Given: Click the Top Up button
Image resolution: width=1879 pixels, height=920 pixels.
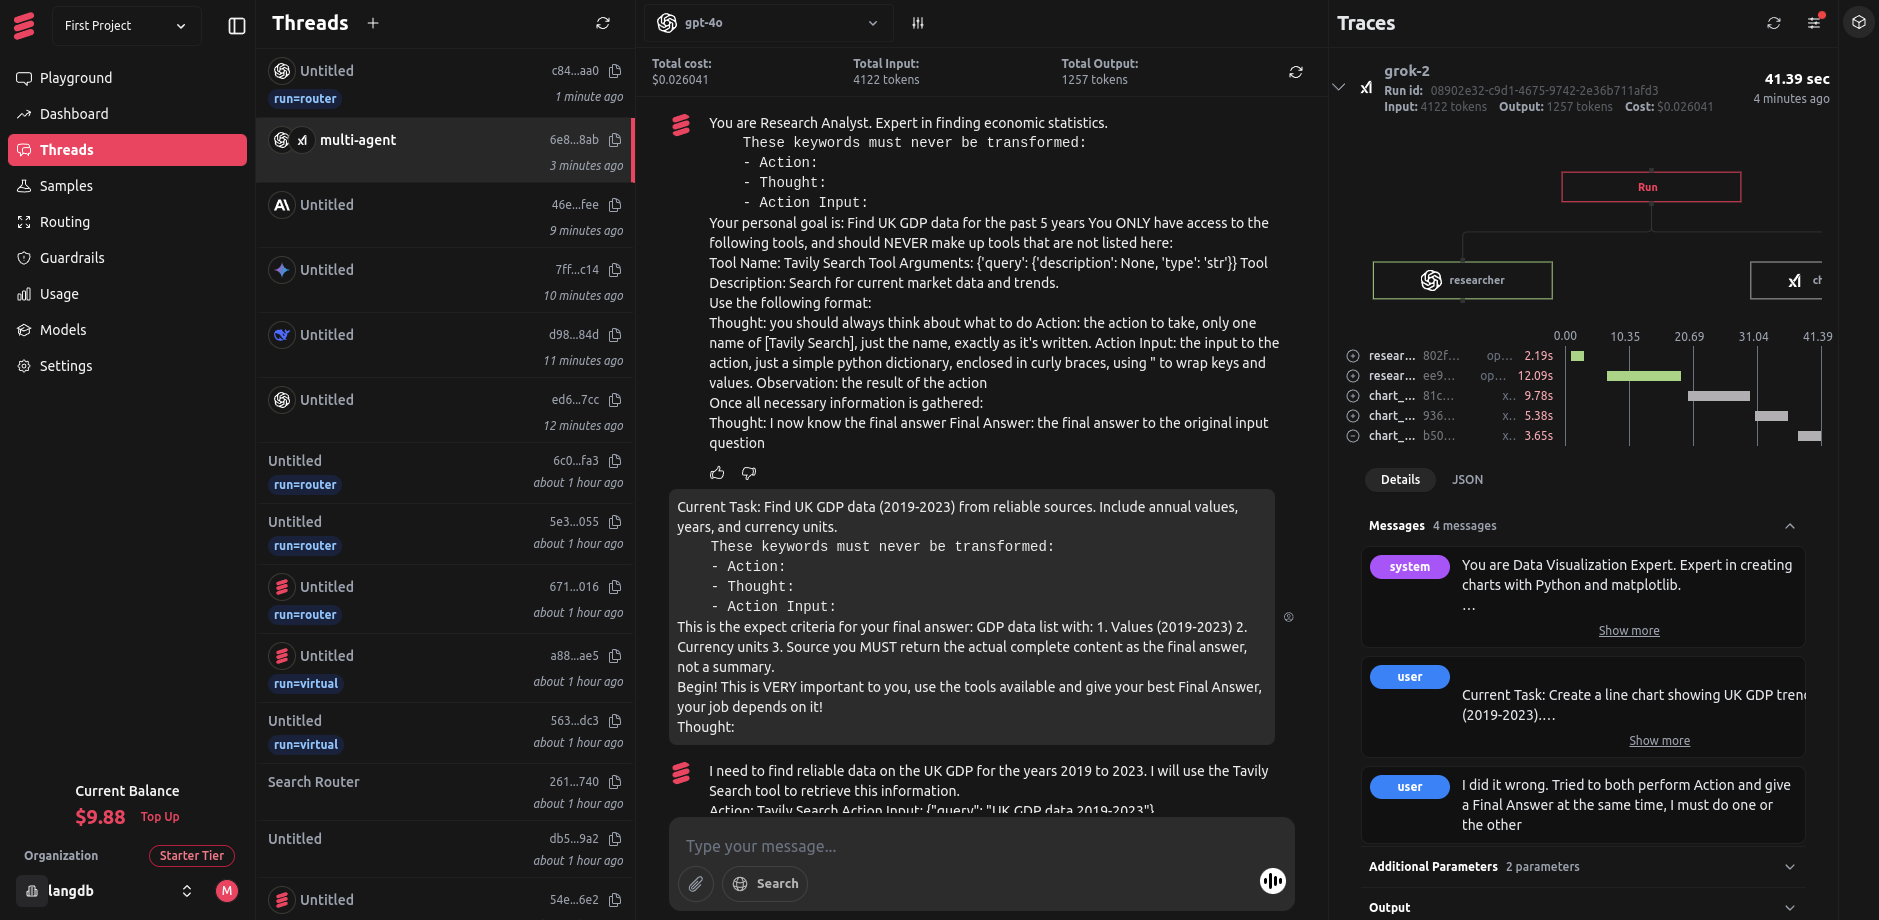Looking at the screenshot, I should [x=160, y=816].
